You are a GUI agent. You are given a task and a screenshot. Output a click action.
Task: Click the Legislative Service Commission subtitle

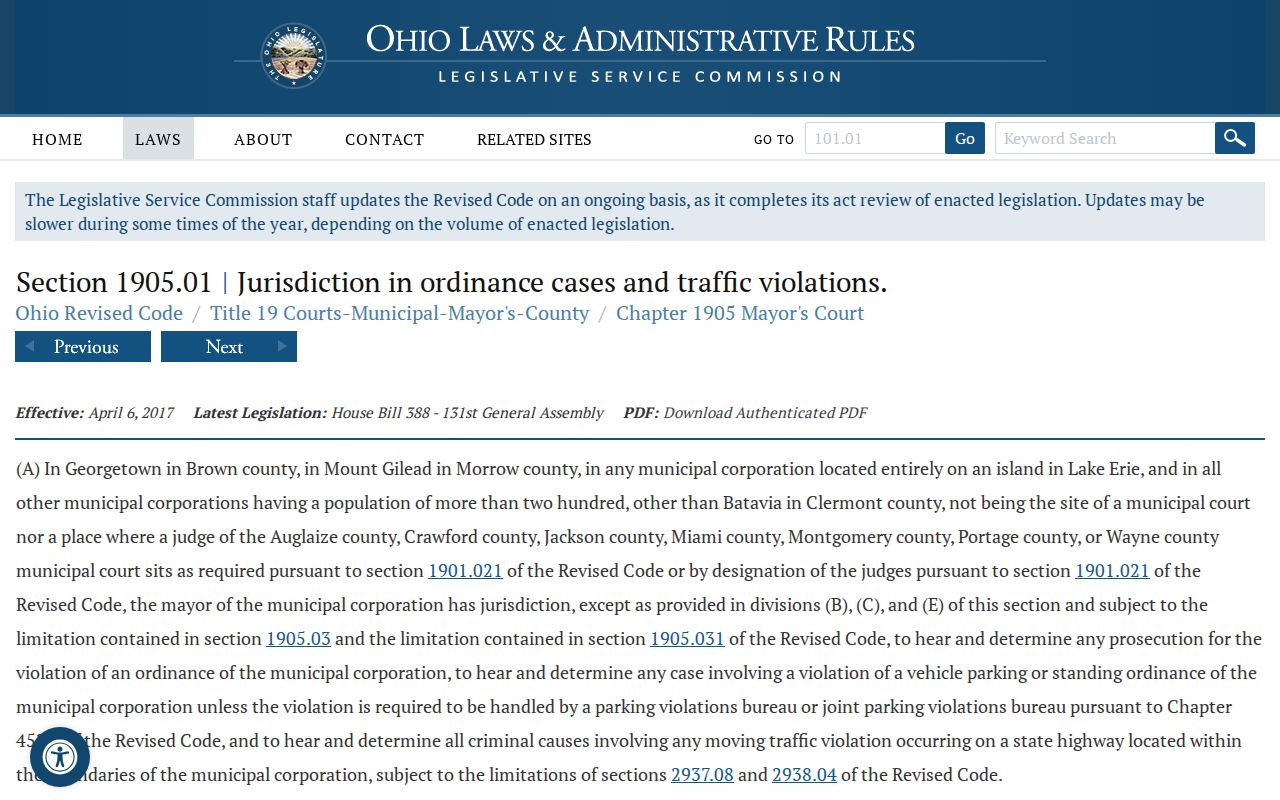pyautogui.click(x=640, y=77)
